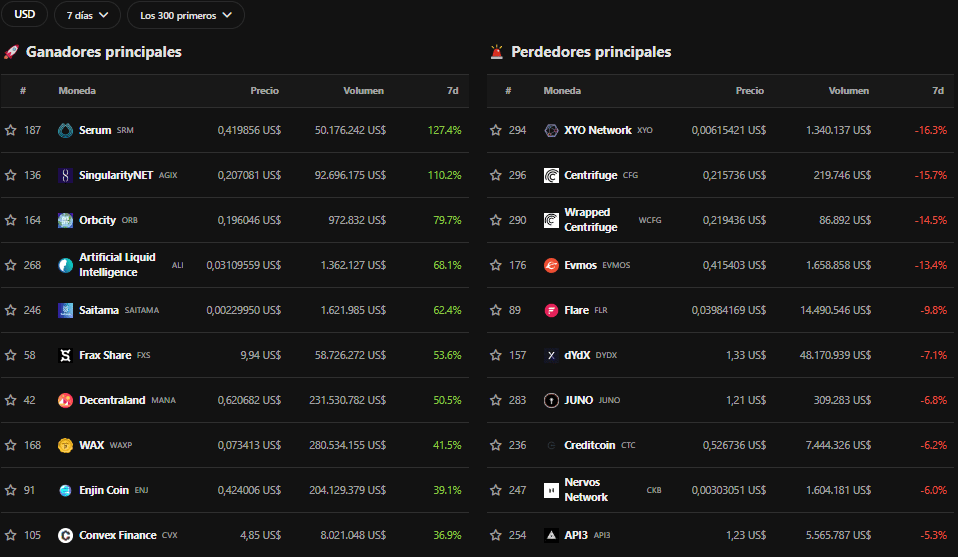
Task: Sort losers by Volumen column
Action: pyautogui.click(x=849, y=91)
